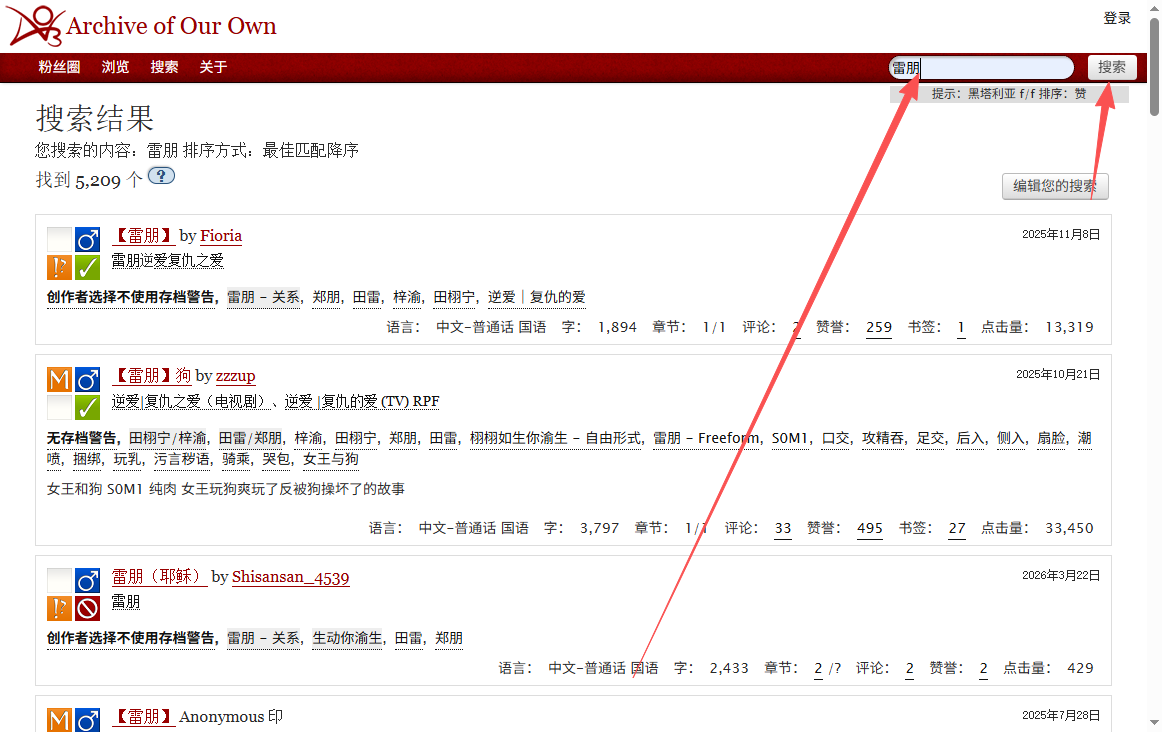Open fandom link 雷朋逆爱复仇之爱
The image size is (1162, 732).
point(167,260)
